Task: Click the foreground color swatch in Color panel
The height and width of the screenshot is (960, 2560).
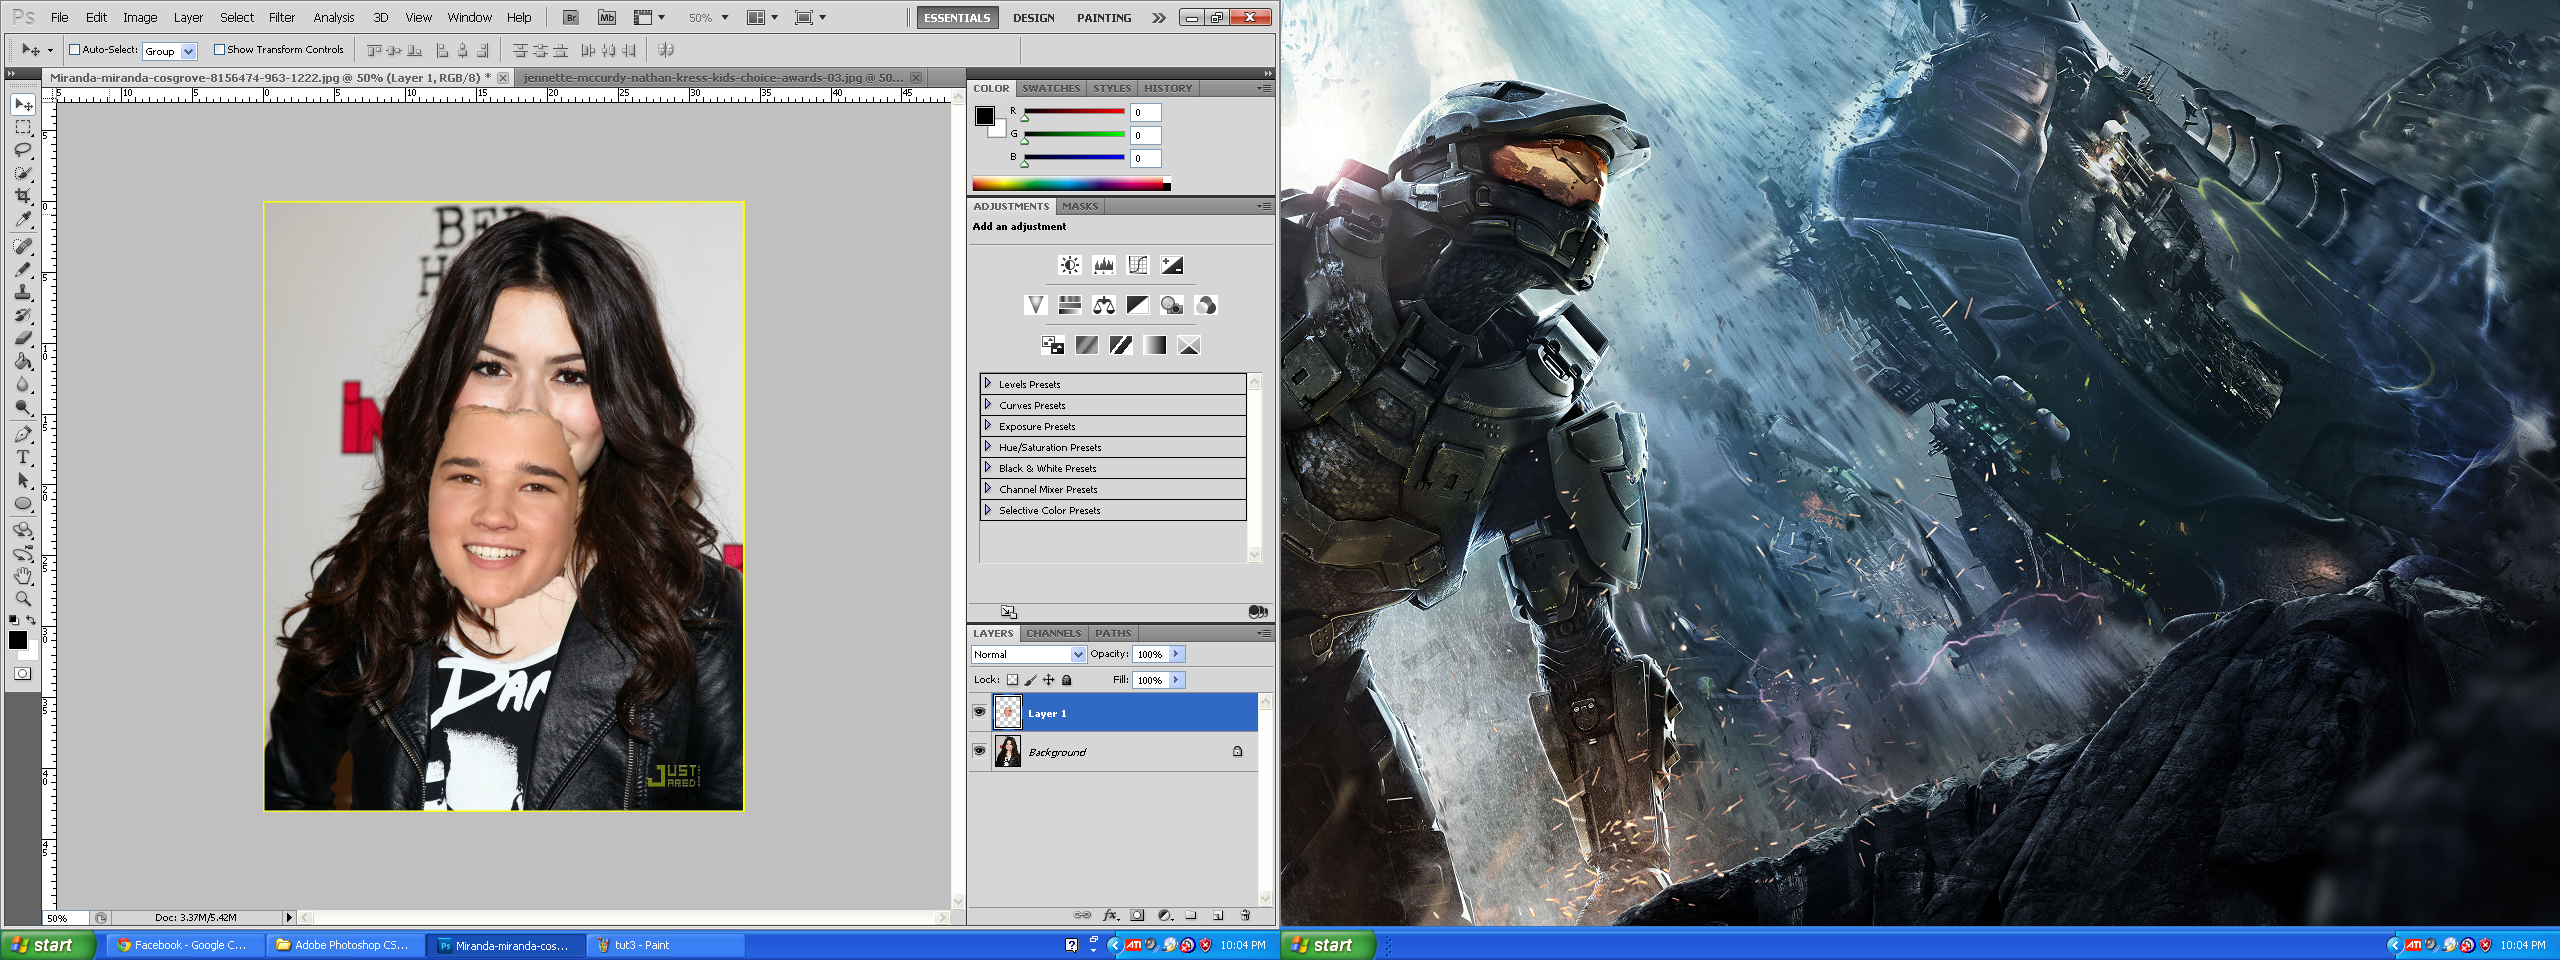Action: [984, 115]
